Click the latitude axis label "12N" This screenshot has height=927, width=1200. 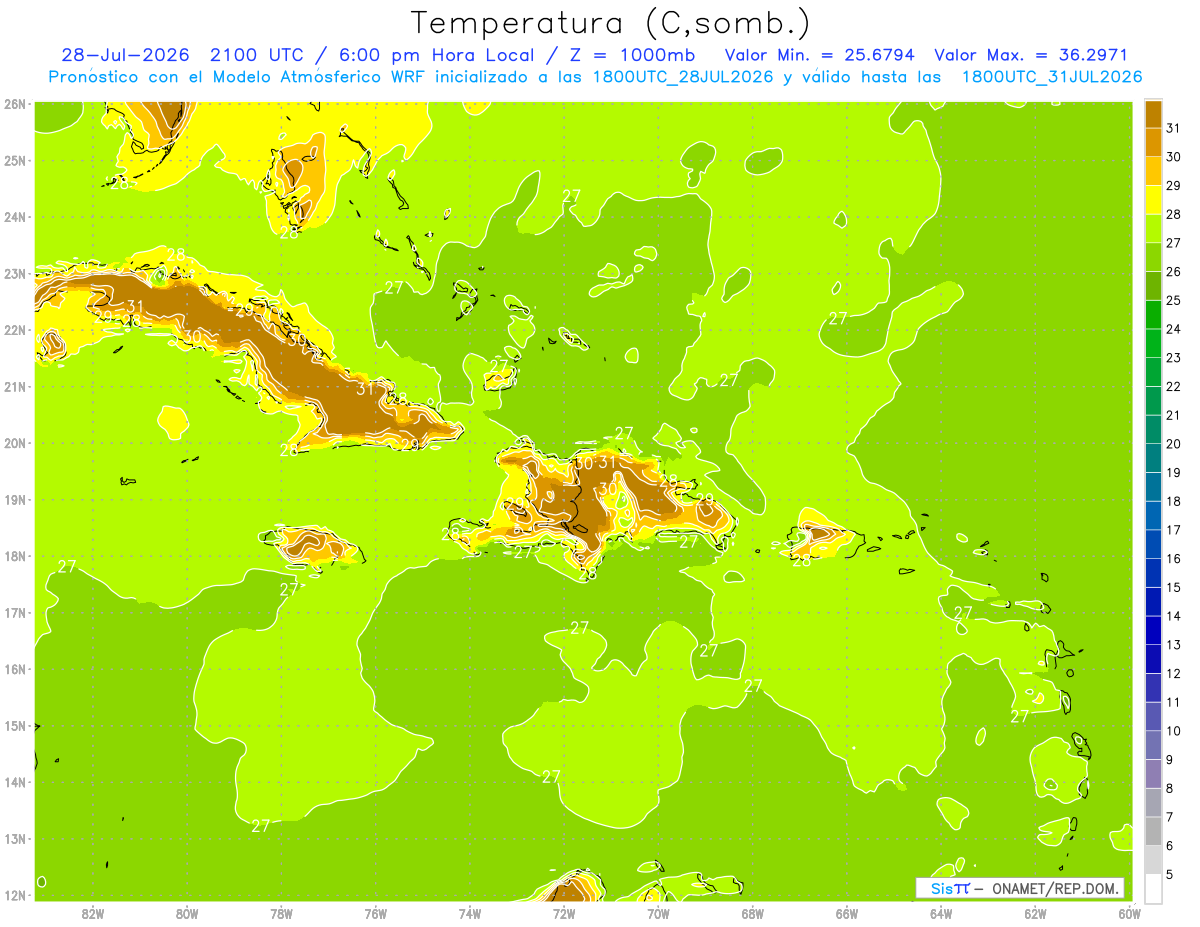15,895
